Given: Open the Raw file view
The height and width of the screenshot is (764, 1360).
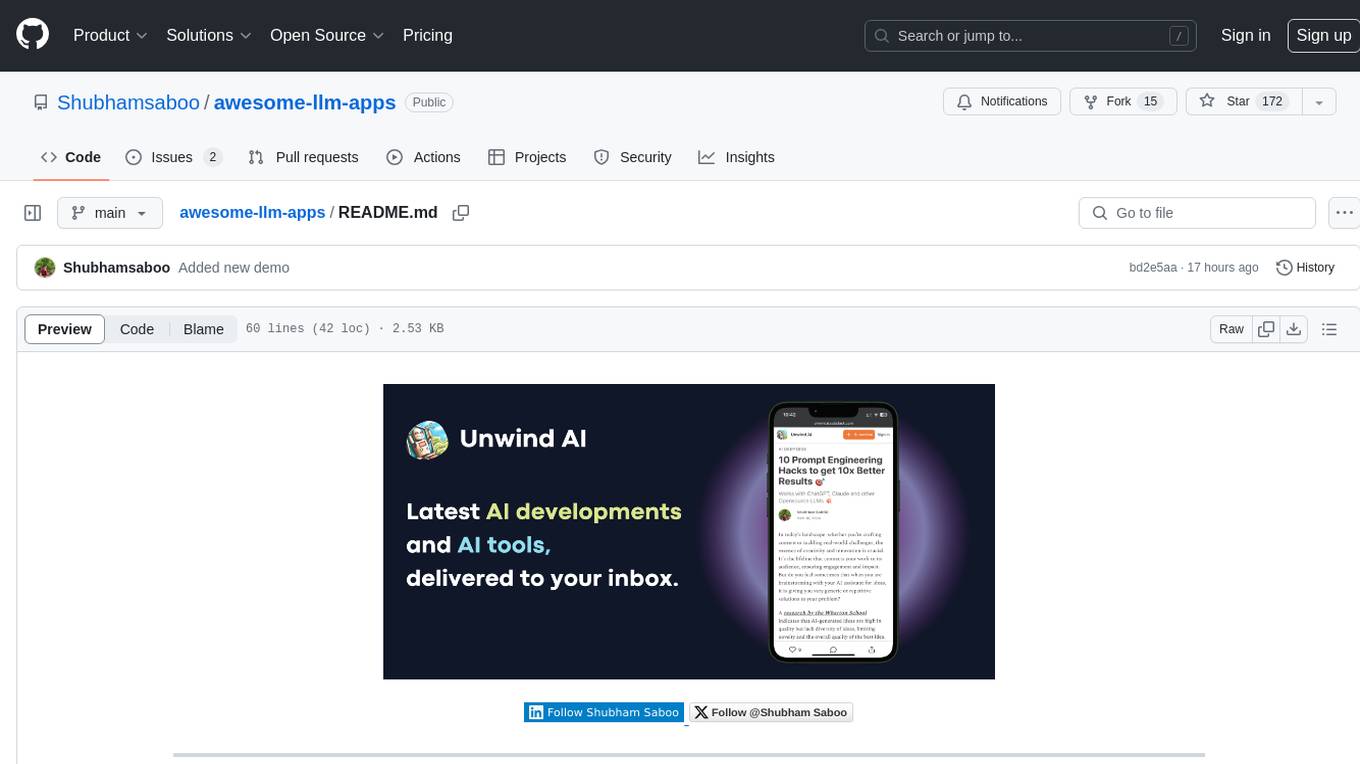Looking at the screenshot, I should click(x=1231, y=329).
